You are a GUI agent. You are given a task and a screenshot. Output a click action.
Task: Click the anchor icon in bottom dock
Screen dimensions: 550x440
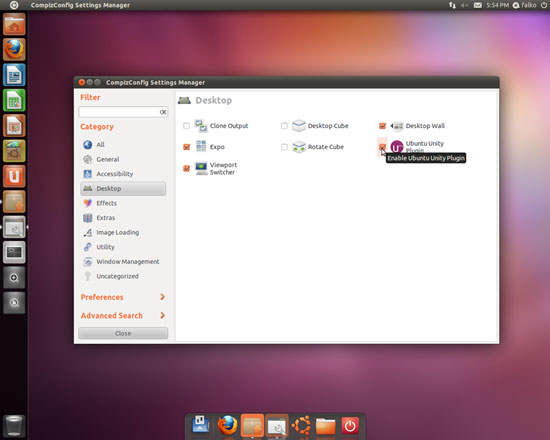click(x=201, y=425)
